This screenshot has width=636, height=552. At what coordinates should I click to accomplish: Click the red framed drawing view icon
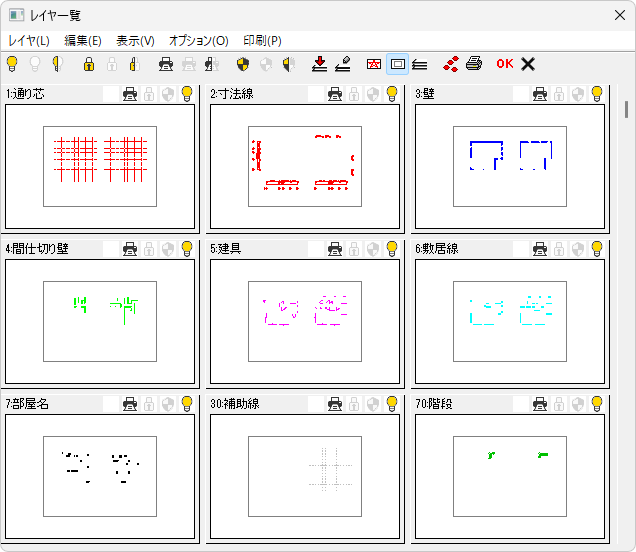click(374, 64)
